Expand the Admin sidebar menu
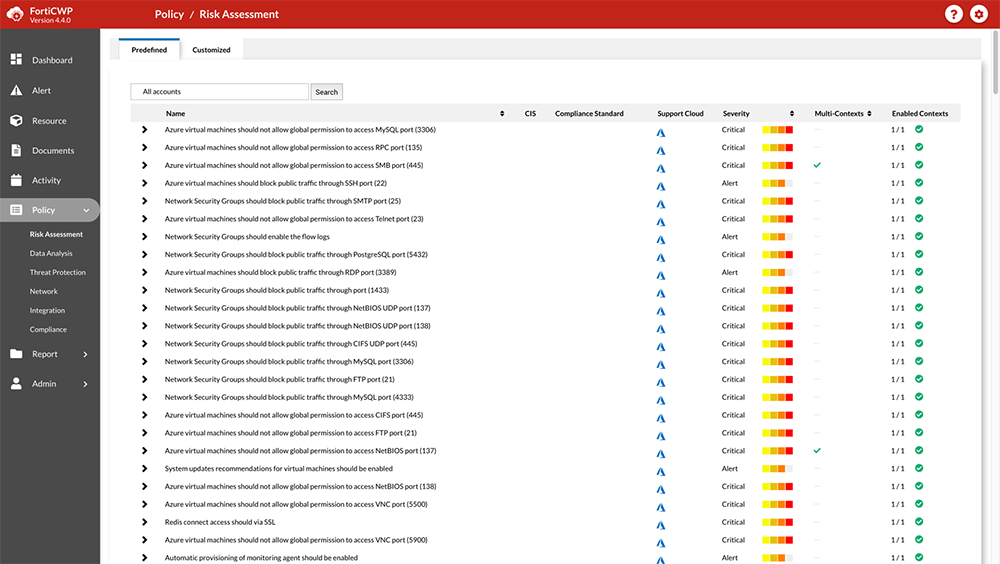The width and height of the screenshot is (1000, 564). coord(85,384)
